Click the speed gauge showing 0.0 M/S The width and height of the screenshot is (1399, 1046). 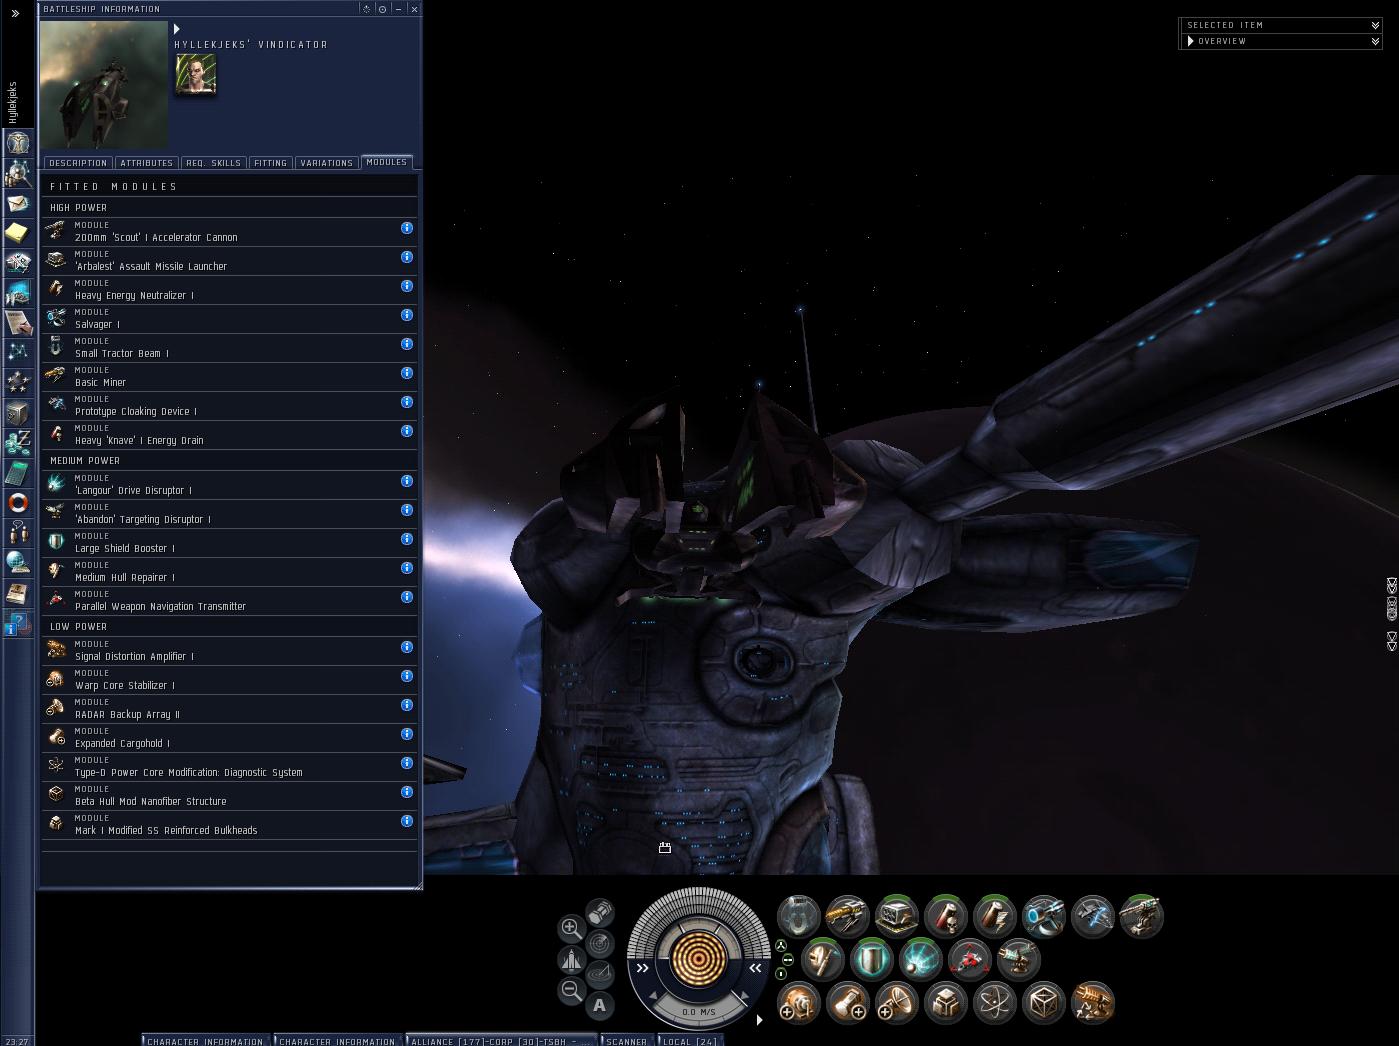[x=698, y=1011]
